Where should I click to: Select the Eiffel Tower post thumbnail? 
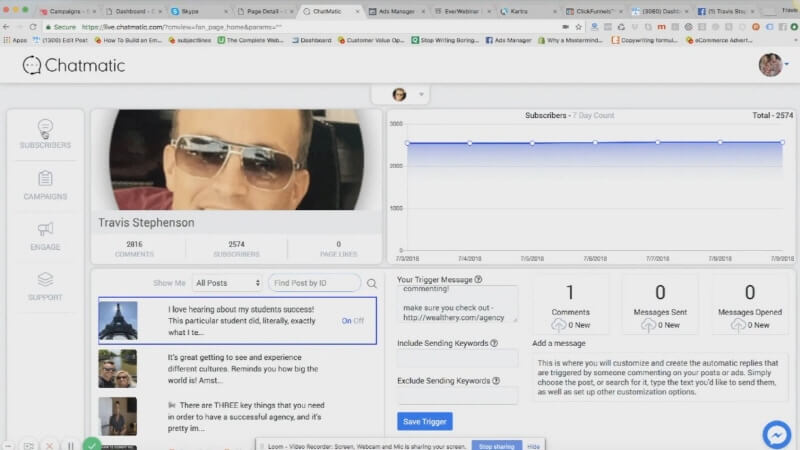(x=118, y=320)
